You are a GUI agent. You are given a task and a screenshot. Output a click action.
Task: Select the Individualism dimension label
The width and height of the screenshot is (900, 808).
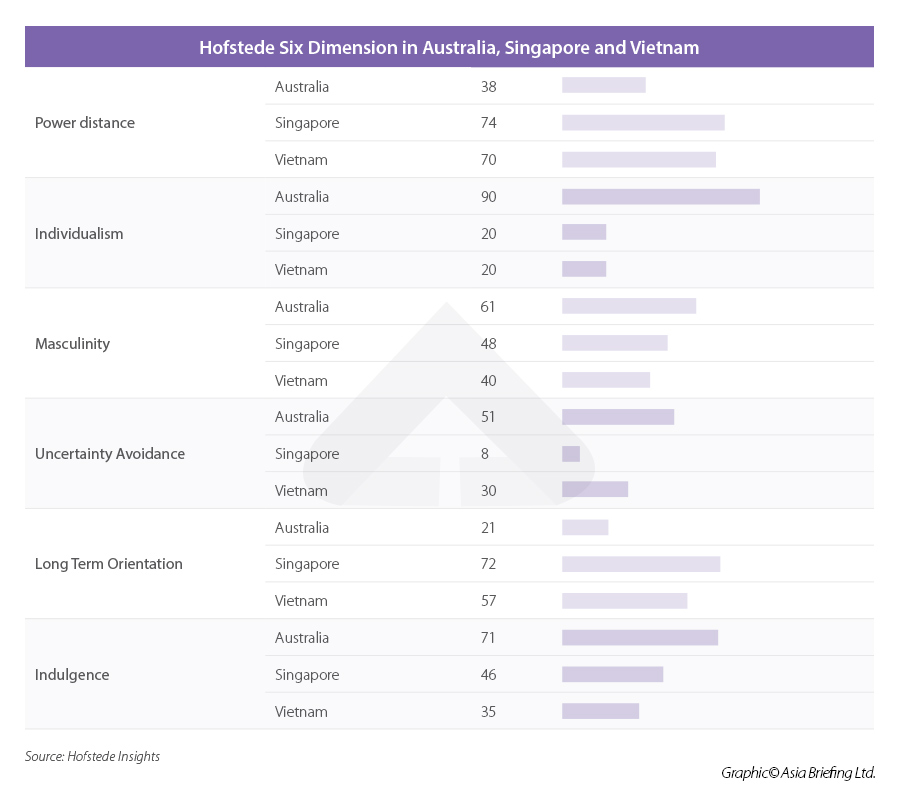coord(79,234)
